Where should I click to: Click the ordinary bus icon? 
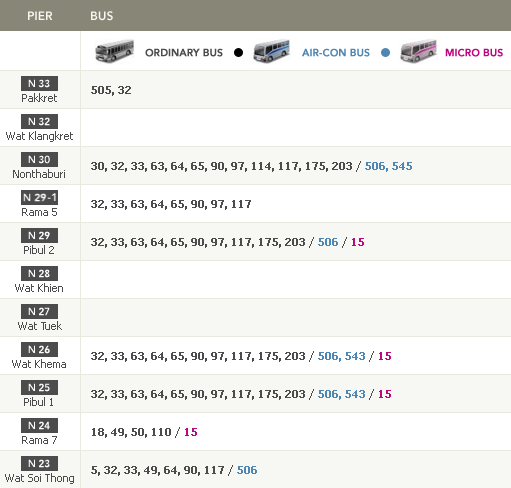point(115,51)
